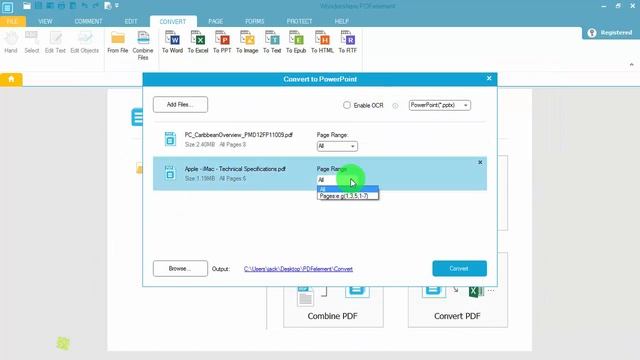Remove the Apple iMac file with its X
The image size is (640, 360).
[x=480, y=162]
